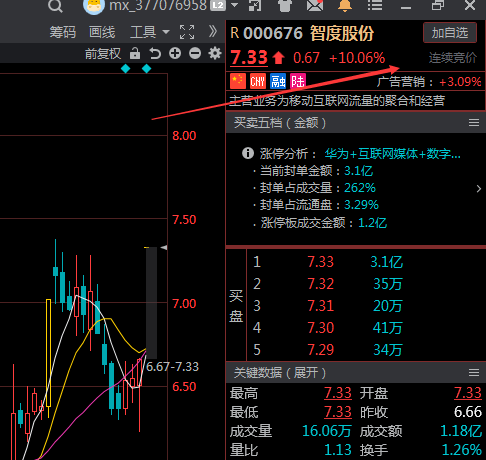Select buy level 5 price 7.29
This screenshot has height=460, width=486.
tap(320, 350)
